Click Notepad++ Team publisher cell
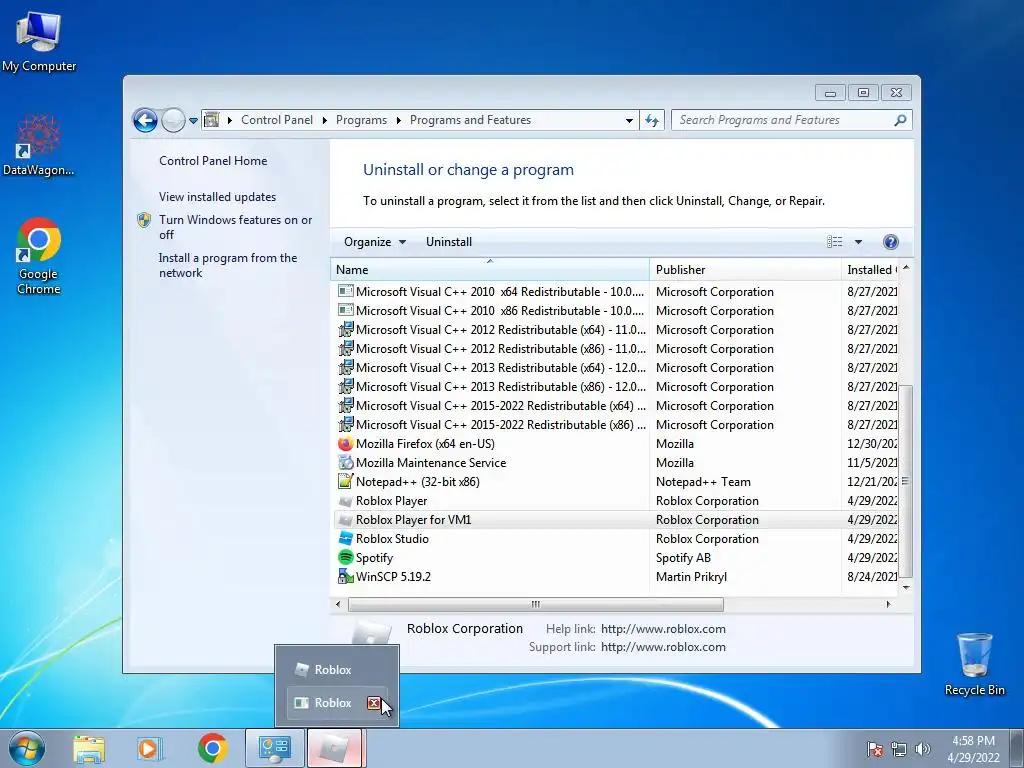The height and width of the screenshot is (768, 1024). click(703, 482)
